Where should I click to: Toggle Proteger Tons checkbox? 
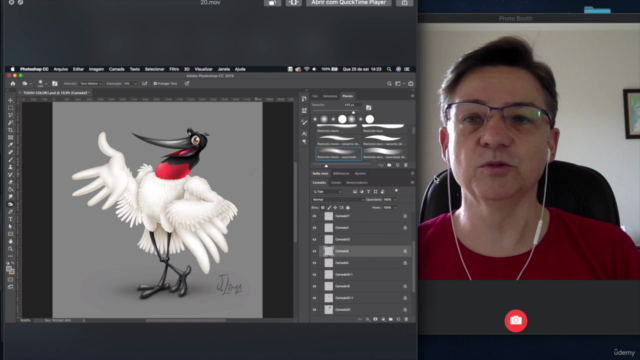pyautogui.click(x=155, y=83)
